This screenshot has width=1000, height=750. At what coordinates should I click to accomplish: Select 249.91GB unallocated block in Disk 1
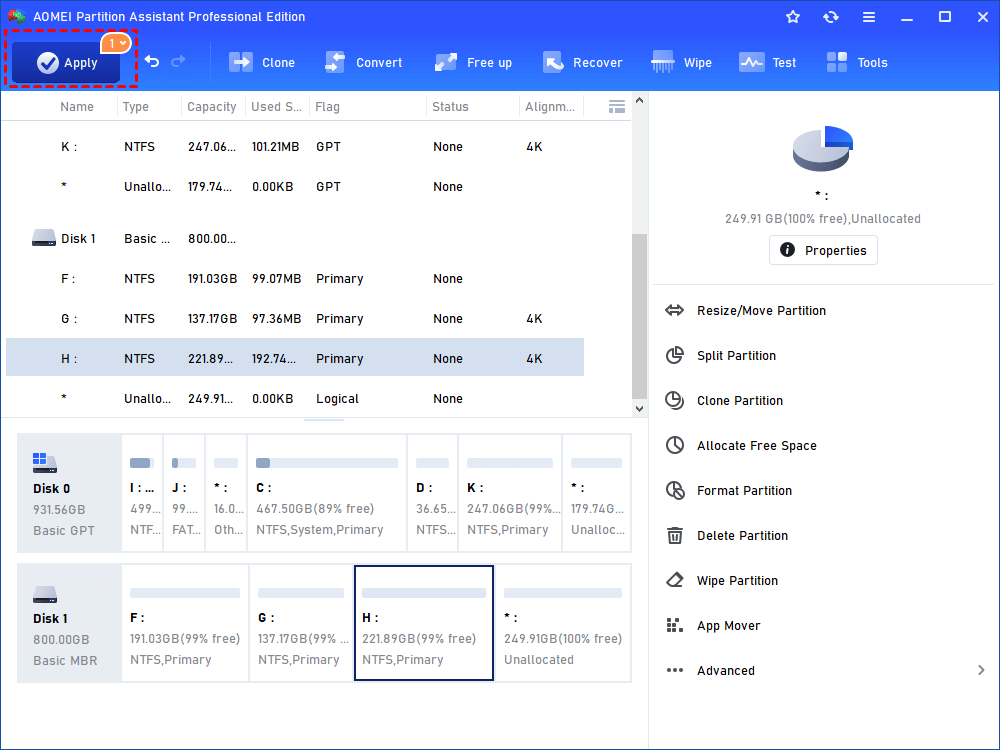click(x=563, y=623)
